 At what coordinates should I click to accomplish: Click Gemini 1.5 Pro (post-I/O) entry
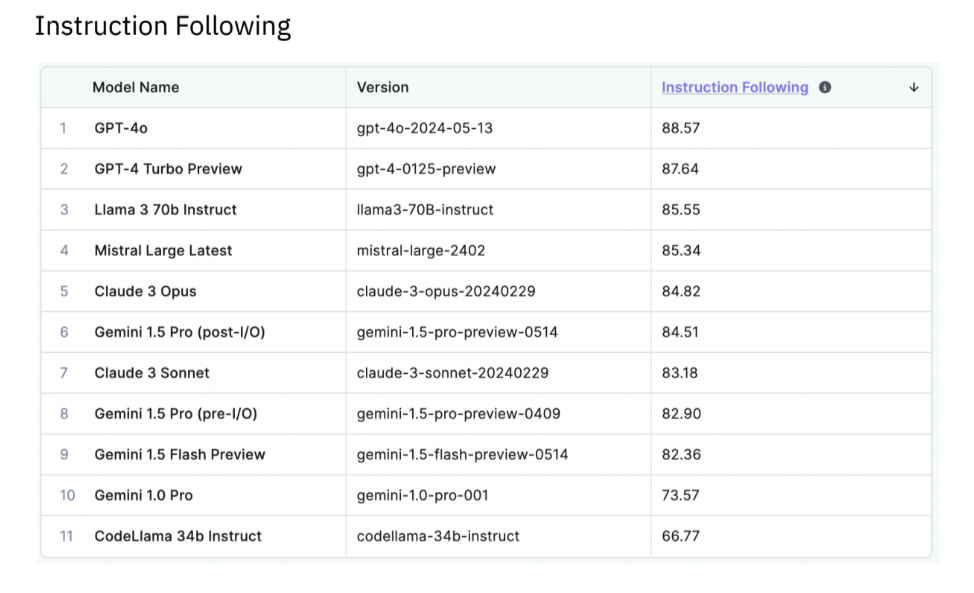coord(180,332)
